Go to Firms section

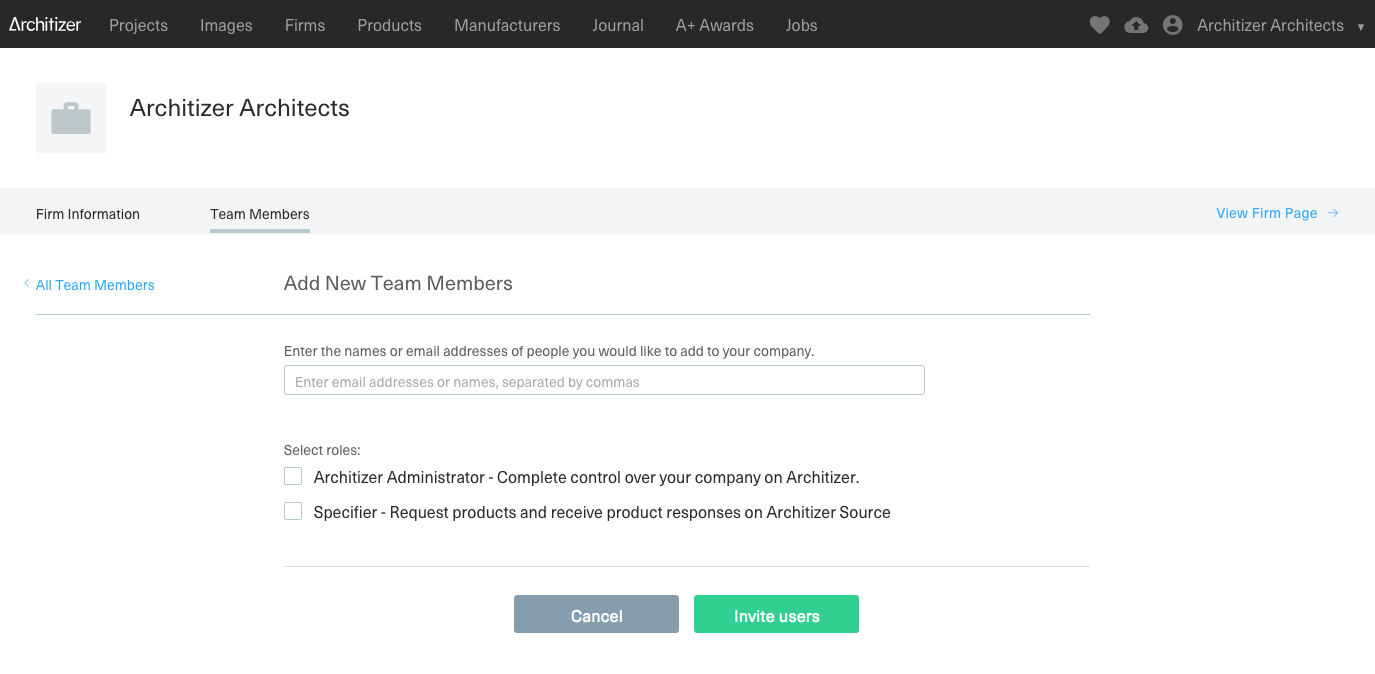pyautogui.click(x=305, y=25)
